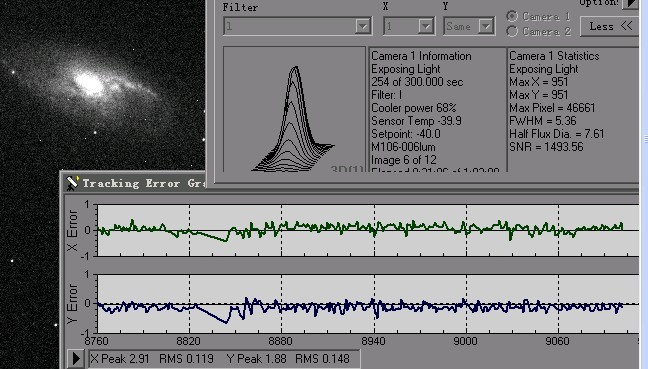The height and width of the screenshot is (369, 648).
Task: Click the Tracking Error Graph telescope icon
Action: coord(72,183)
